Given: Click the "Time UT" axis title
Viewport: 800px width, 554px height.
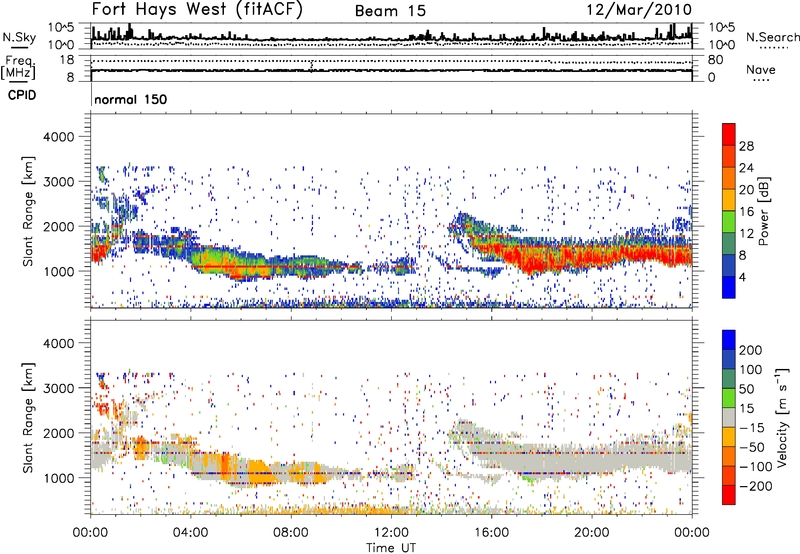Looking at the screenshot, I should pyautogui.click(x=391, y=548).
